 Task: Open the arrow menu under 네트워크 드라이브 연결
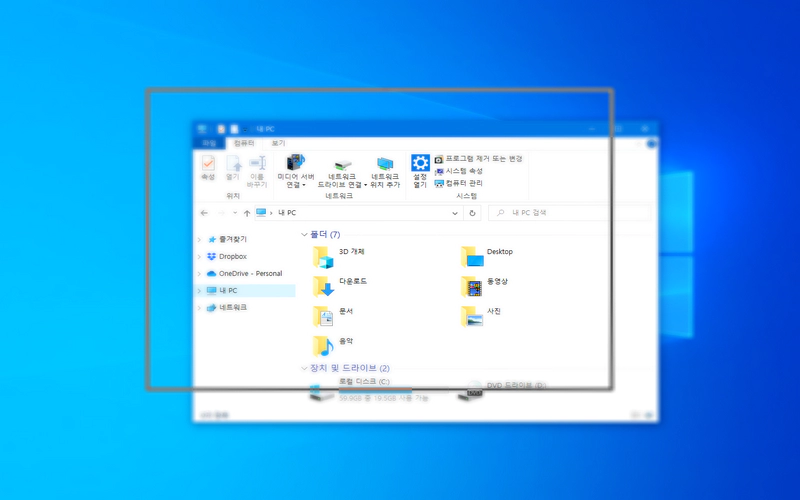(365, 185)
